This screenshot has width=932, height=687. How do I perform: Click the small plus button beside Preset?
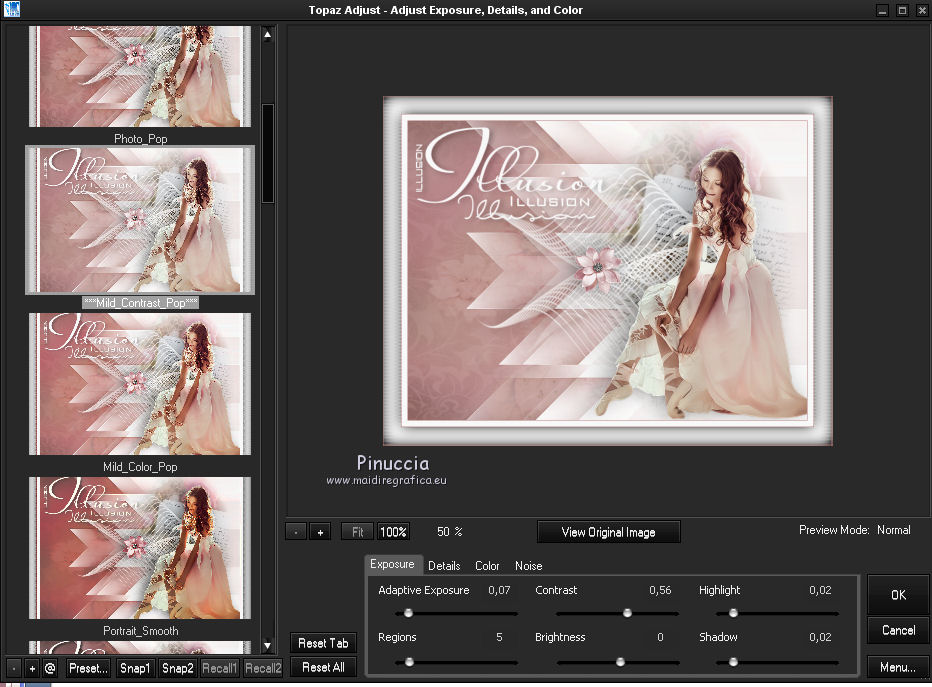32,668
